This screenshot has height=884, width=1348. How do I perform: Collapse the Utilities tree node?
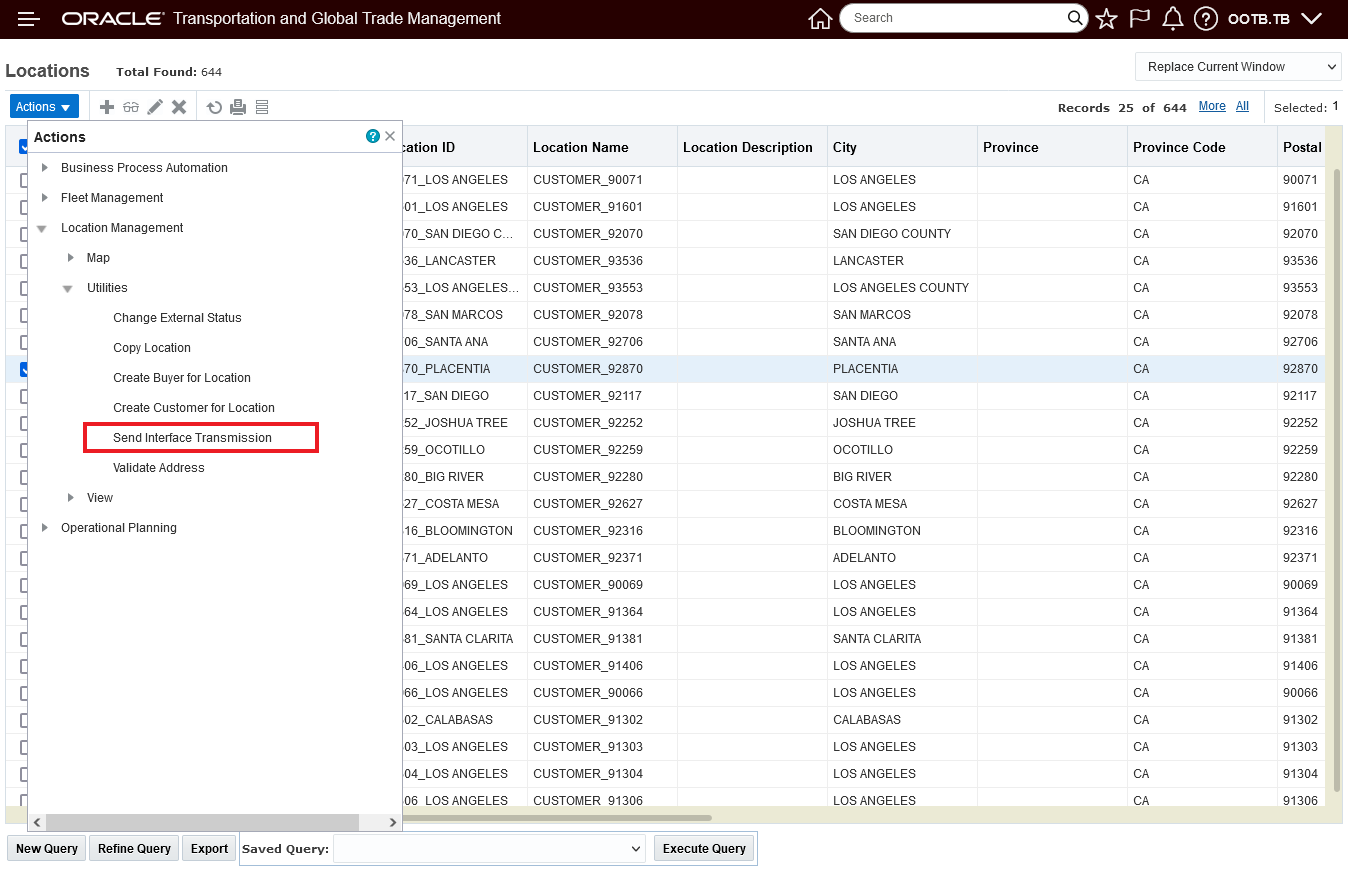click(x=68, y=288)
